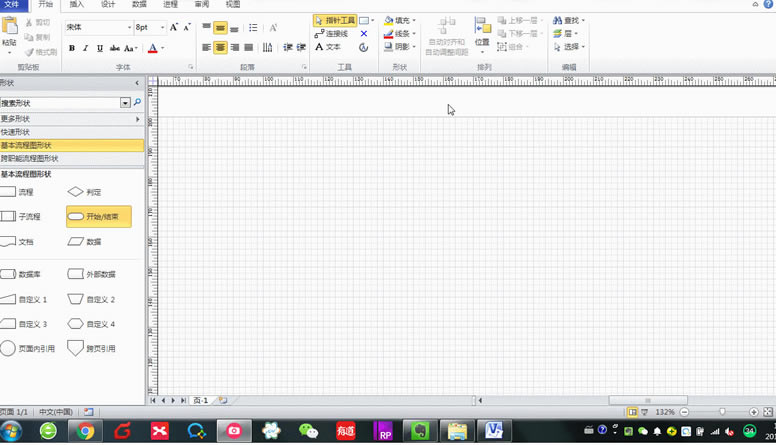Click the bullet list icon
776x445 pixels.
[253, 28]
